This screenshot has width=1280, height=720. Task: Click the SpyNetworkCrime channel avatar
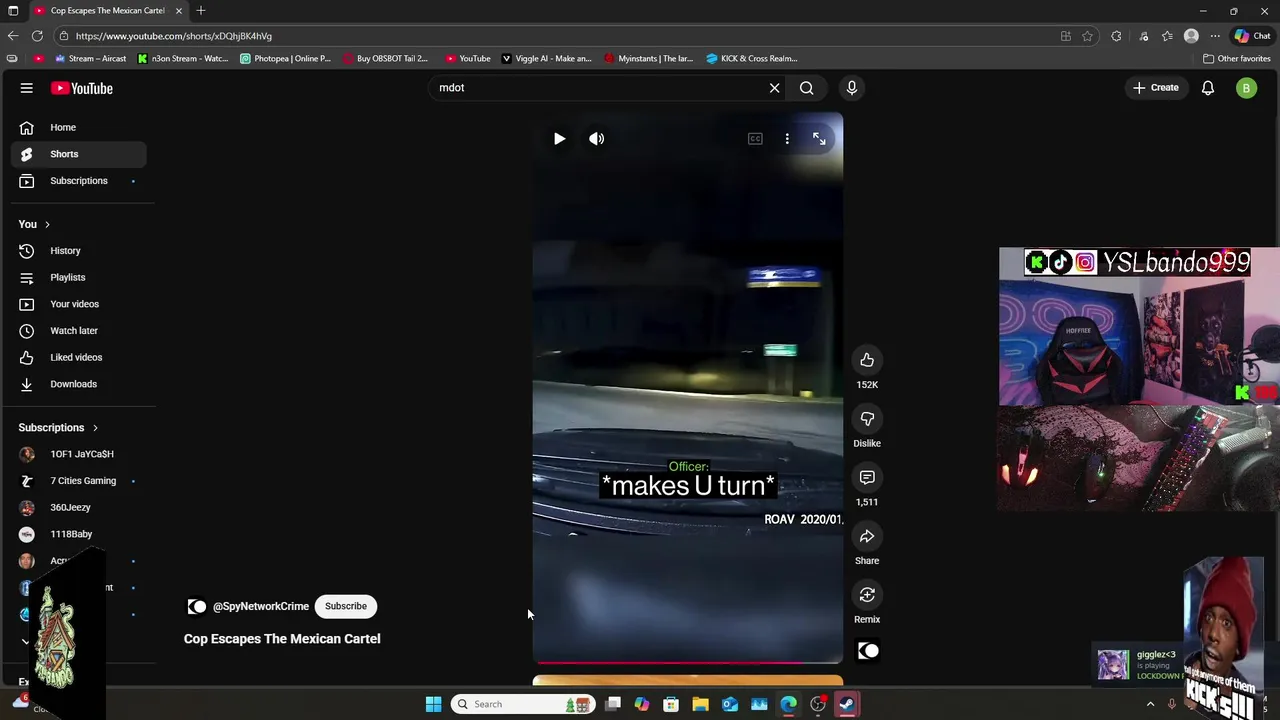pyautogui.click(x=196, y=606)
